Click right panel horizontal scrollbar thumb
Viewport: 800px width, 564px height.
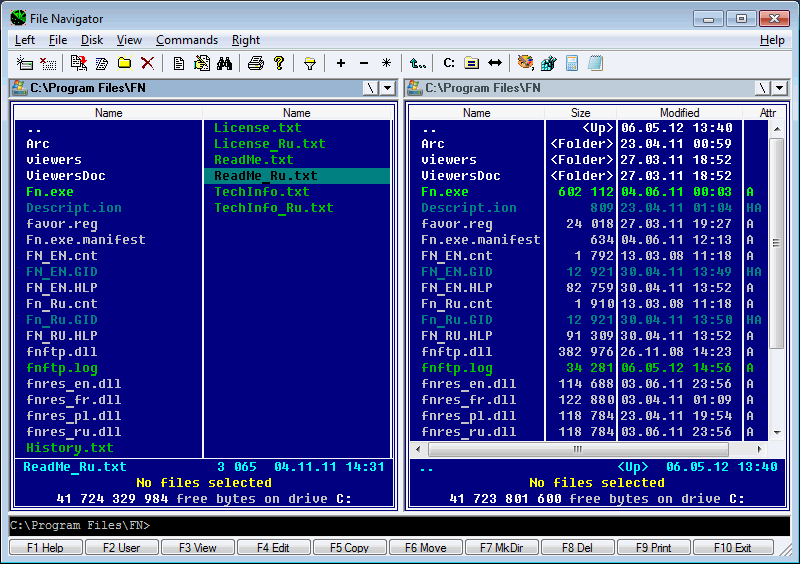click(x=578, y=449)
